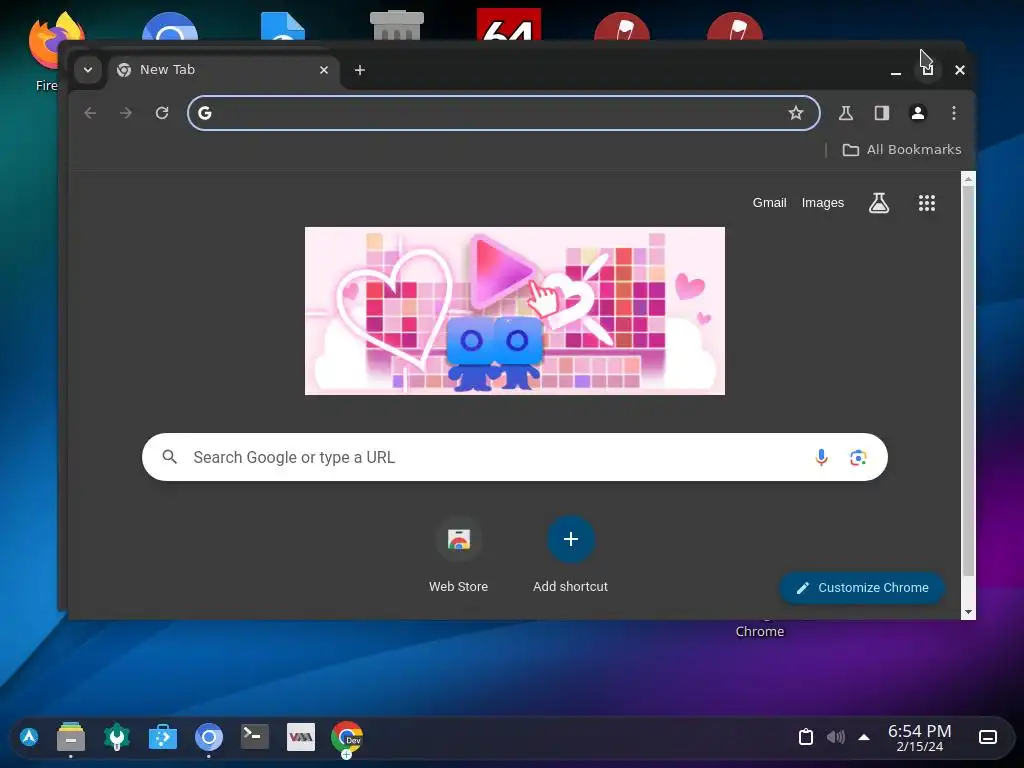
Task: Open Search Labs flask icon on page
Action: click(879, 203)
